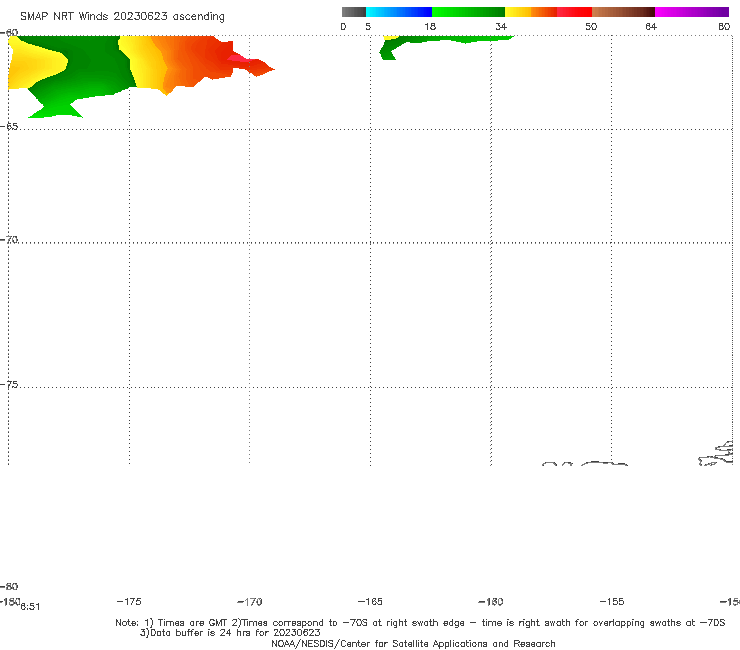
Task: Click the longitude label '-155'
Action: [612, 601]
